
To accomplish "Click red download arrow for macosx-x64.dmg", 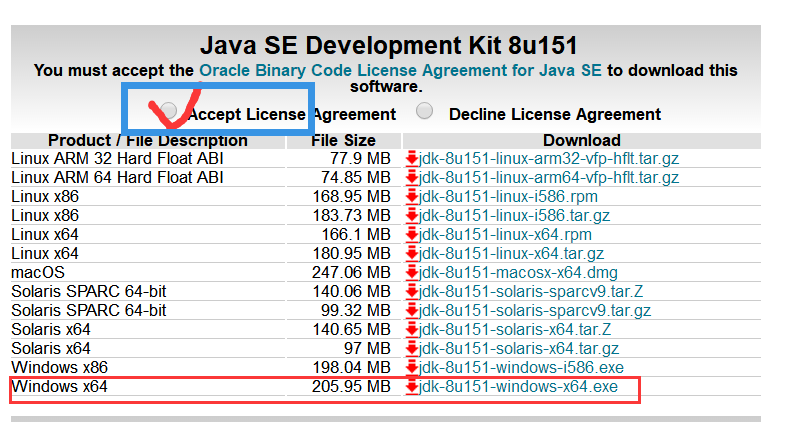I will click(412, 273).
